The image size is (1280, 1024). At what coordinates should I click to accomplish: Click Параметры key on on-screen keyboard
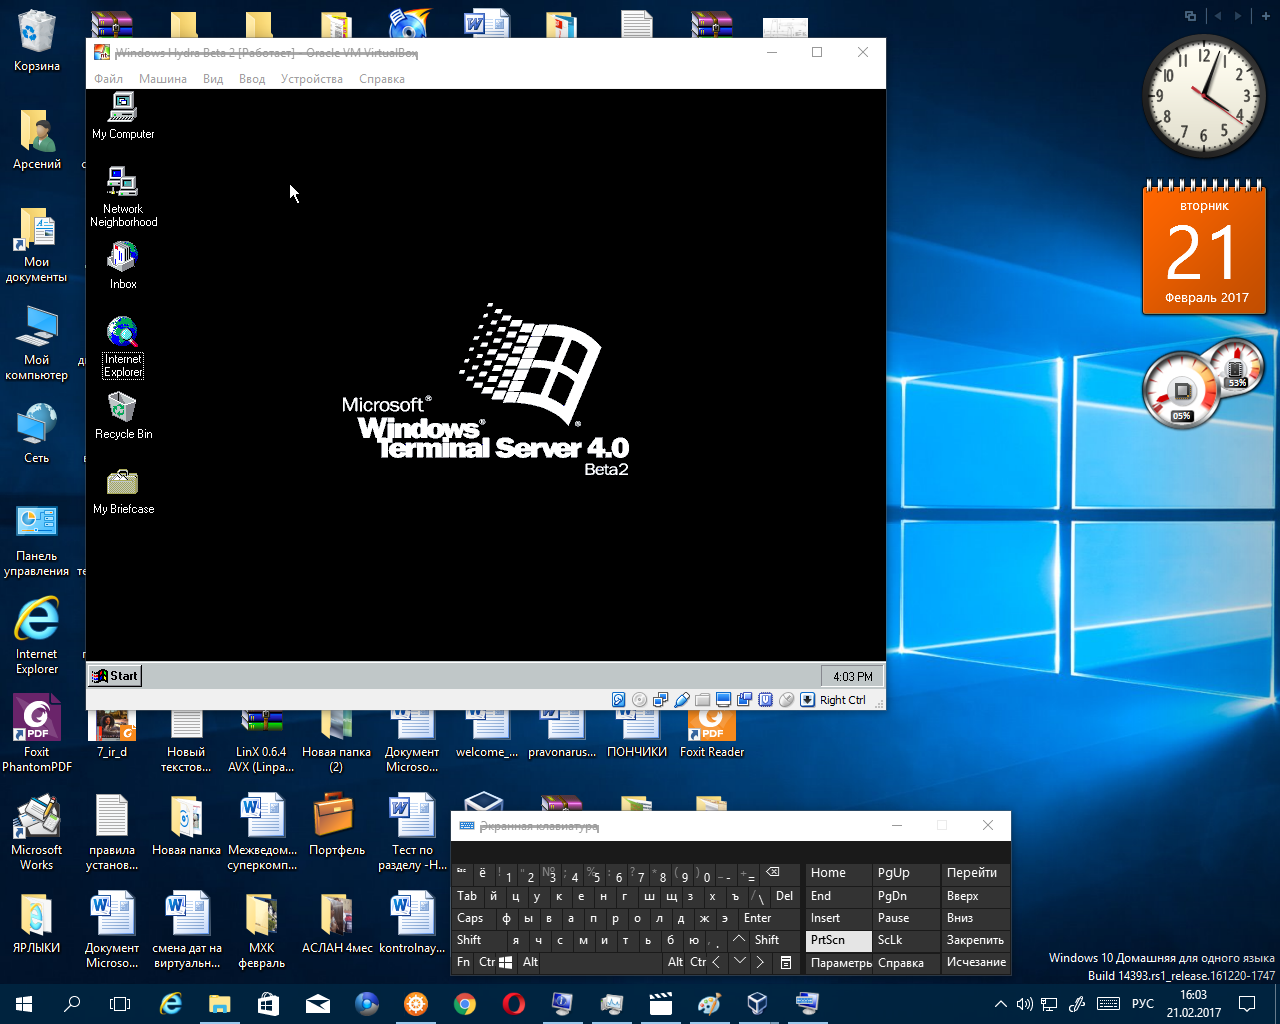pos(839,963)
